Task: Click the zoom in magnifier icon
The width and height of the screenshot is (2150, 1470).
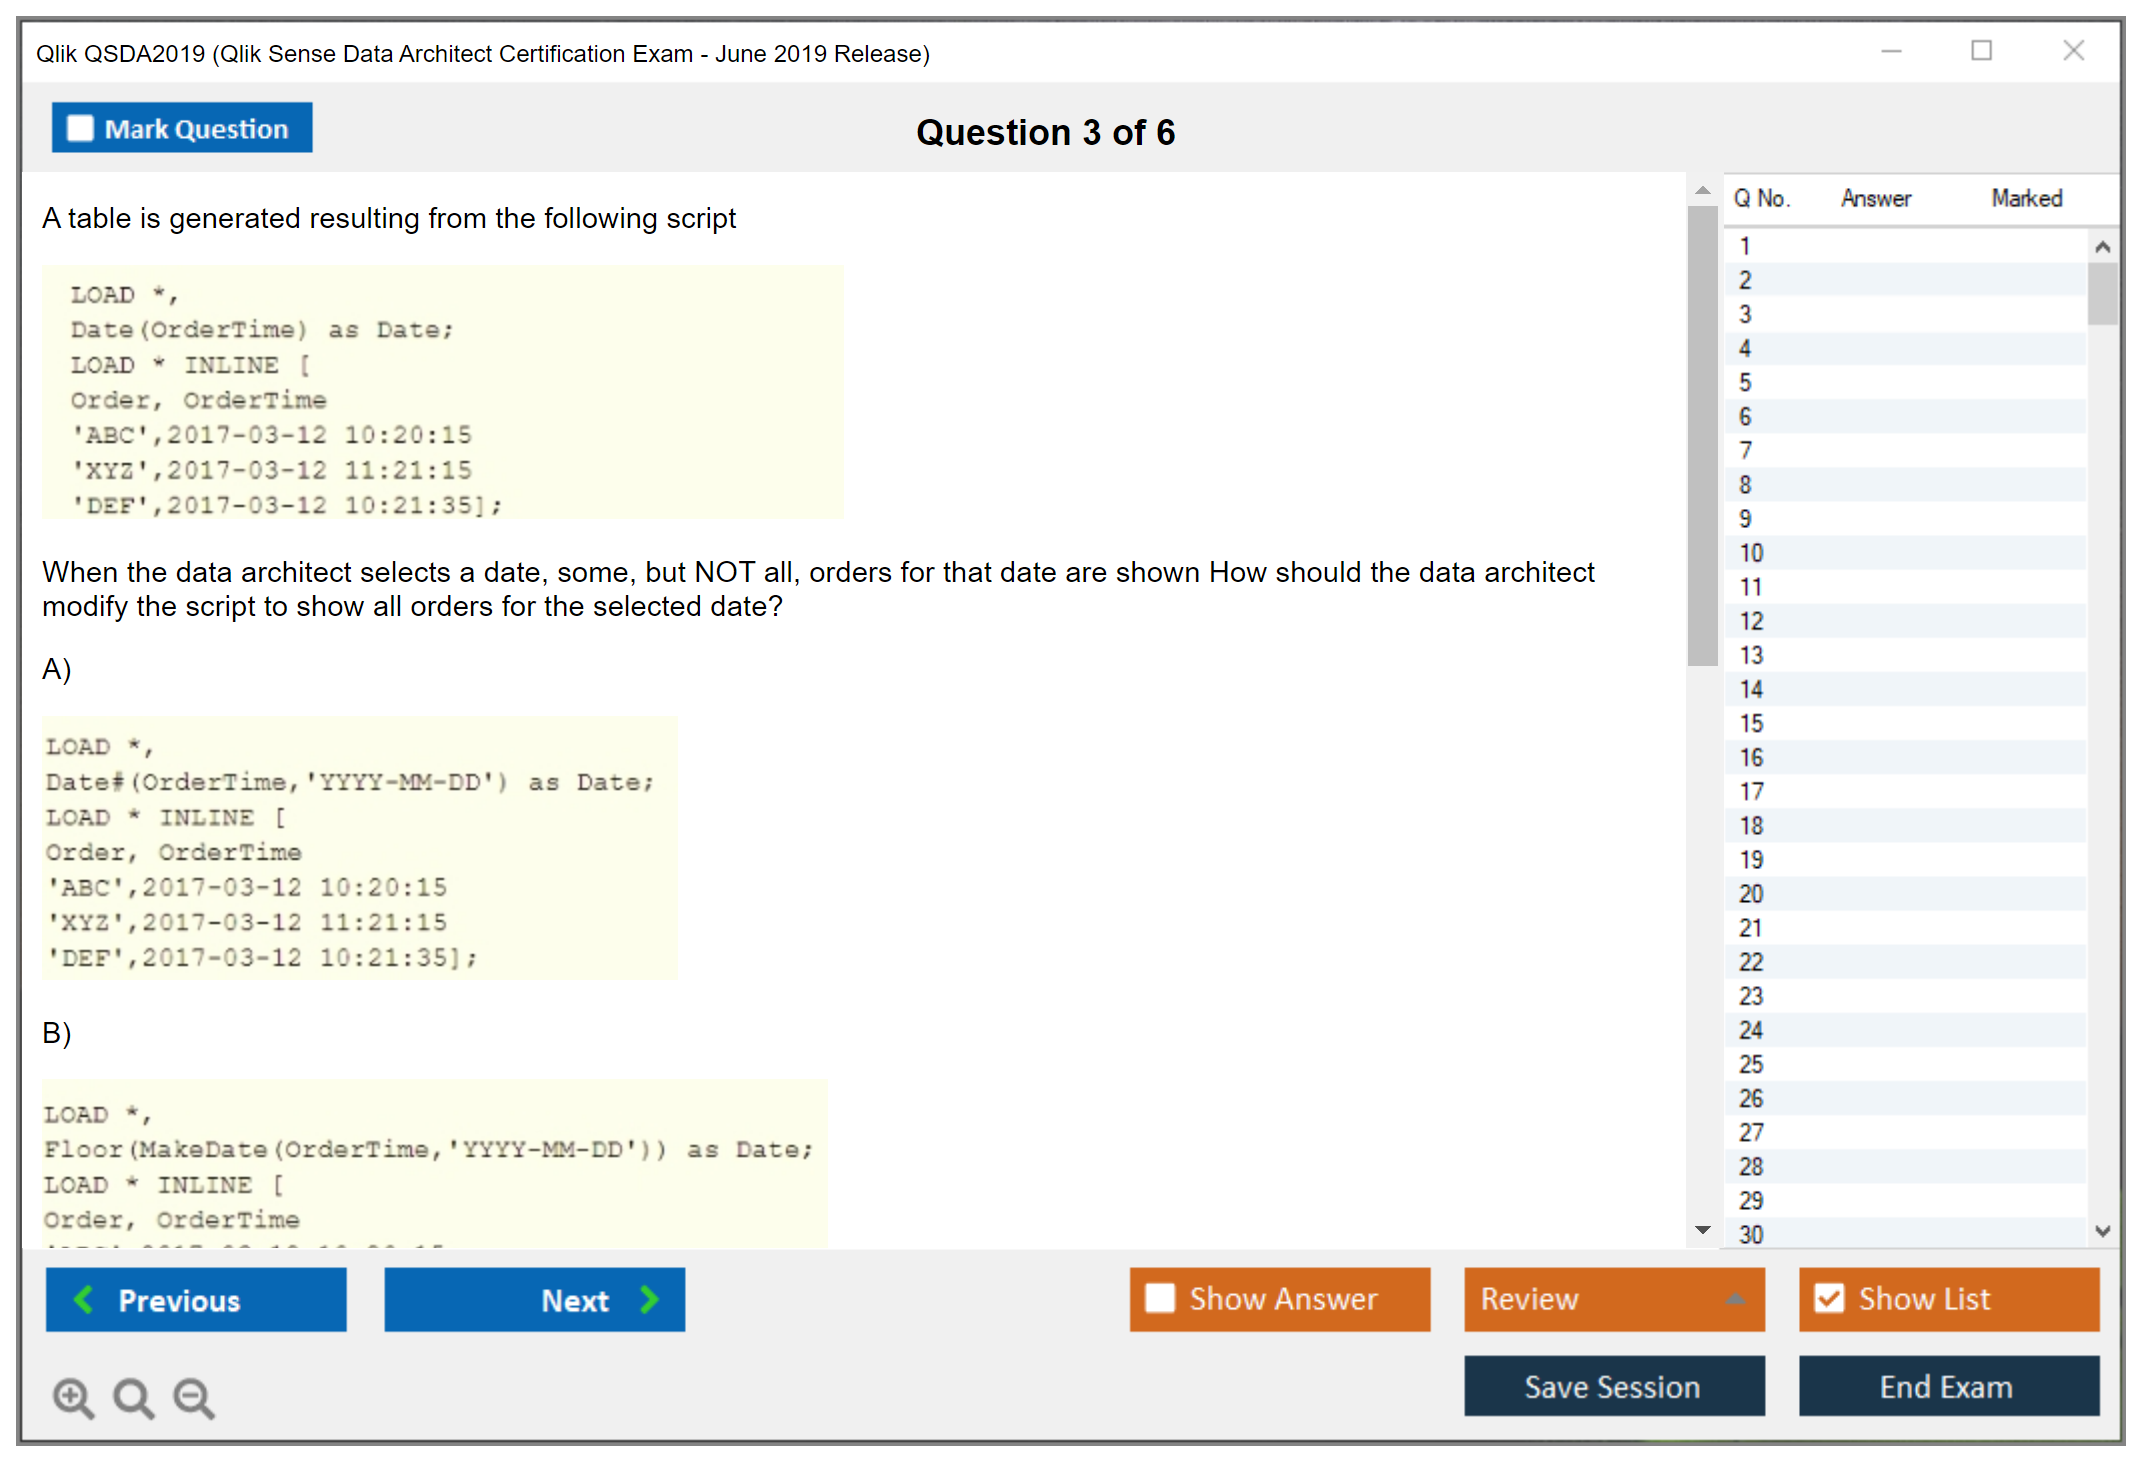Action: (73, 1397)
